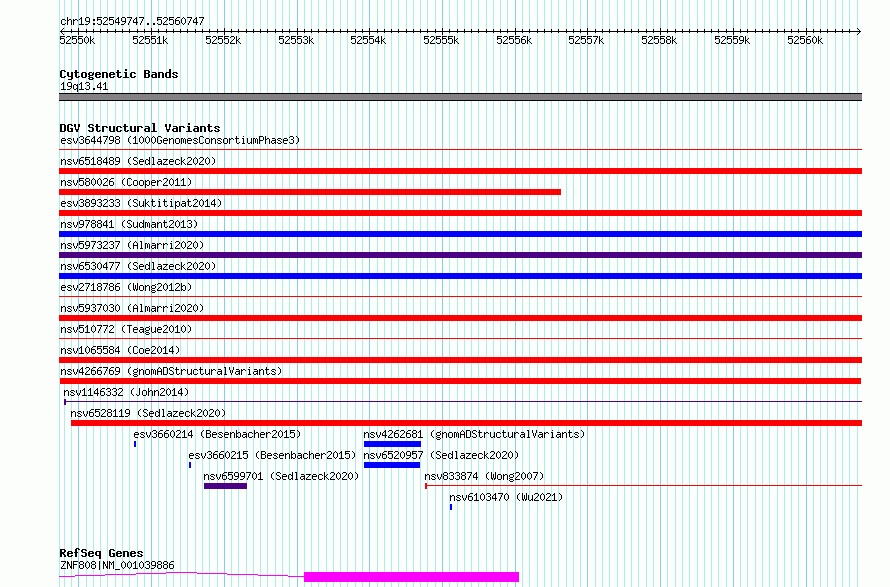The image size is (890, 587).
Task: Open variant label esv3660214 (Besenbacher2015)
Action: pyautogui.click(x=217, y=434)
